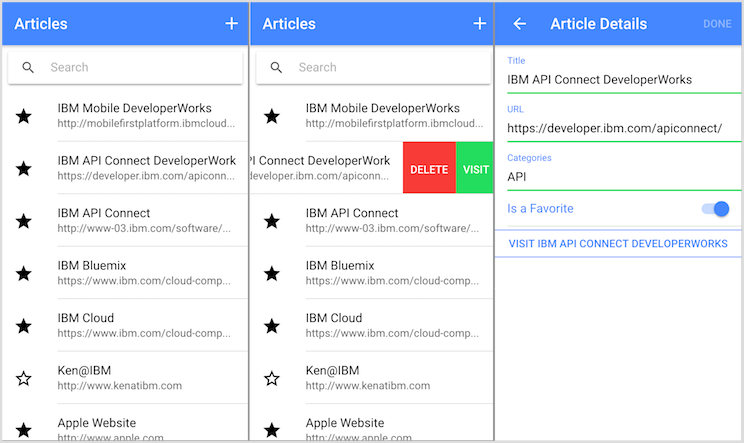Viewport: 744px width, 443px height.
Task: Toggle the IBM Bluemix star in the middle list
Action: [x=272, y=274]
